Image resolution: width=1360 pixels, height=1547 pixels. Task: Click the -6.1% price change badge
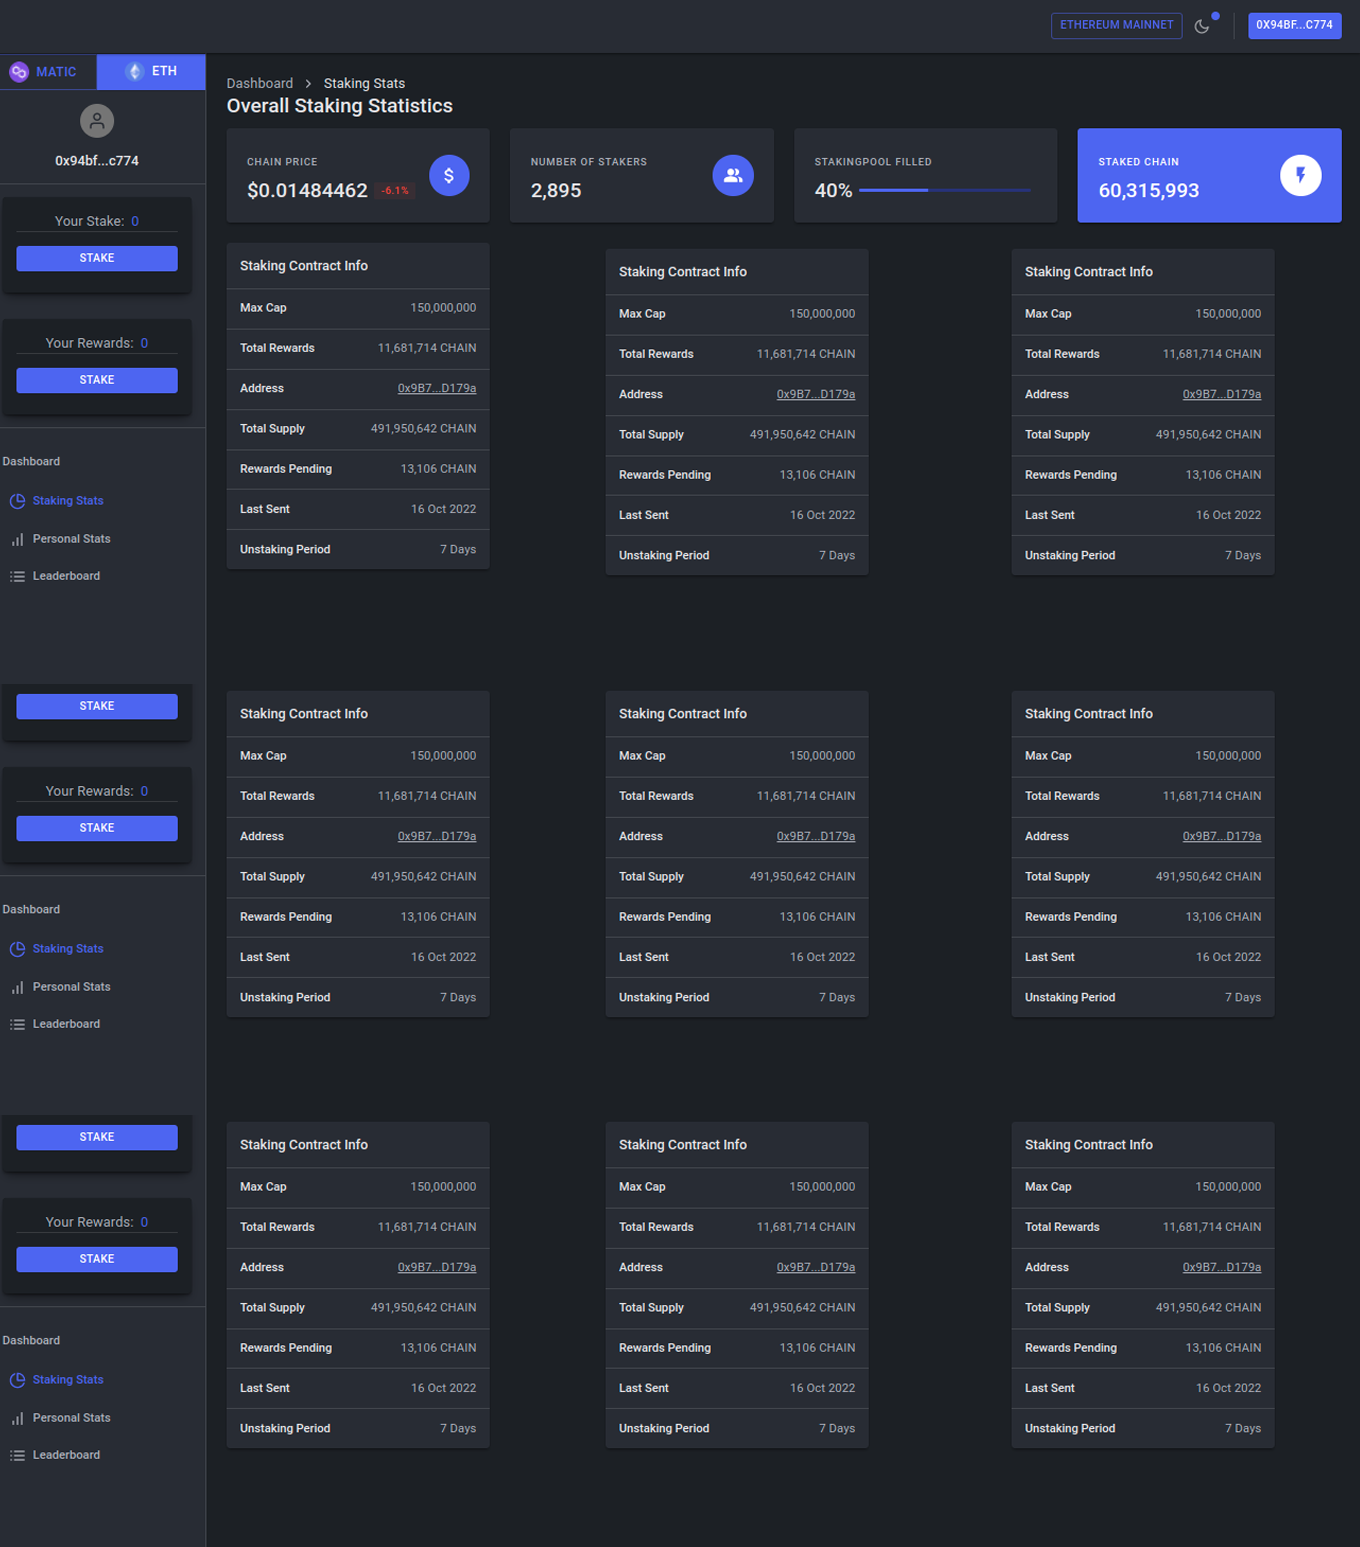coord(395,191)
